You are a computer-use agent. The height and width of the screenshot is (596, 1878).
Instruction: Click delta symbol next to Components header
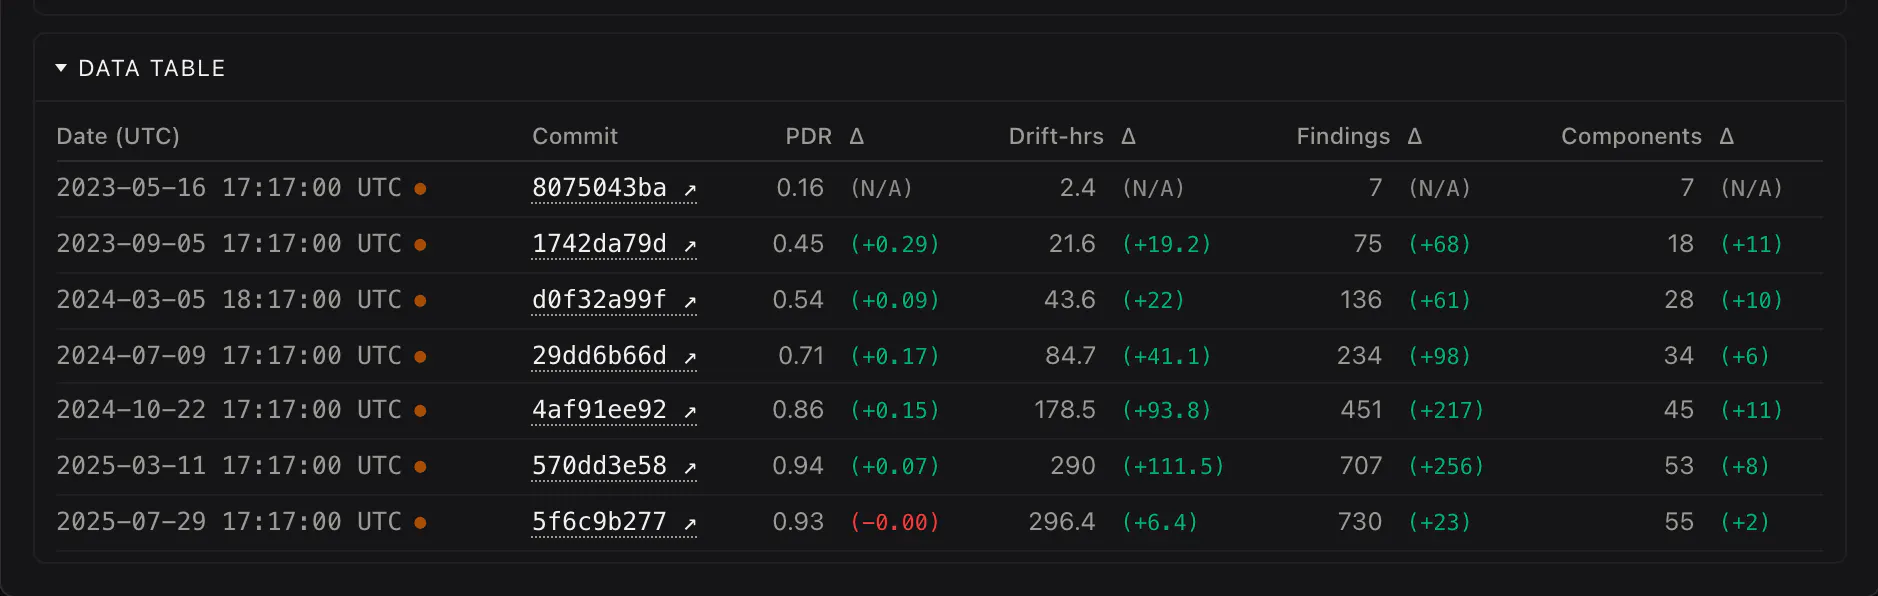1727,136
